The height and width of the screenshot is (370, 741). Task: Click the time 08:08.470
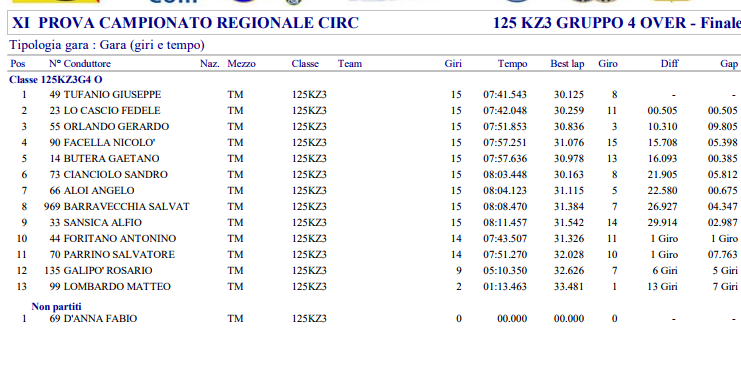click(x=505, y=207)
